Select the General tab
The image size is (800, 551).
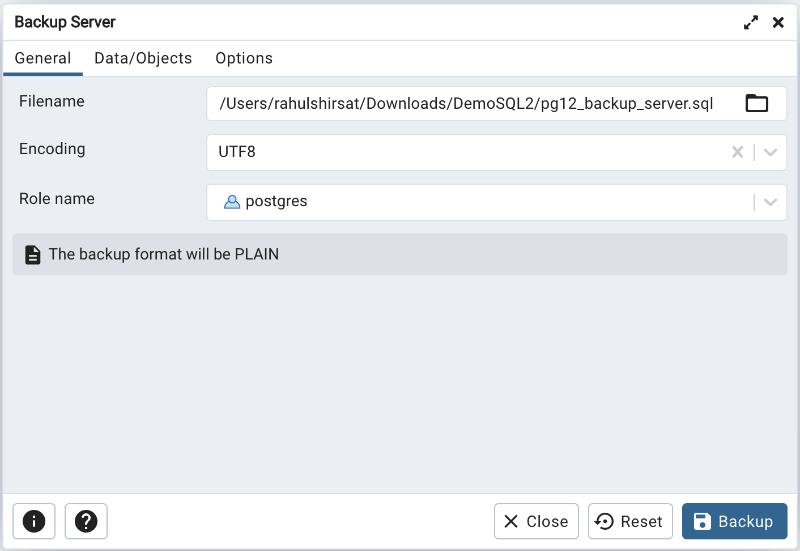coord(42,58)
